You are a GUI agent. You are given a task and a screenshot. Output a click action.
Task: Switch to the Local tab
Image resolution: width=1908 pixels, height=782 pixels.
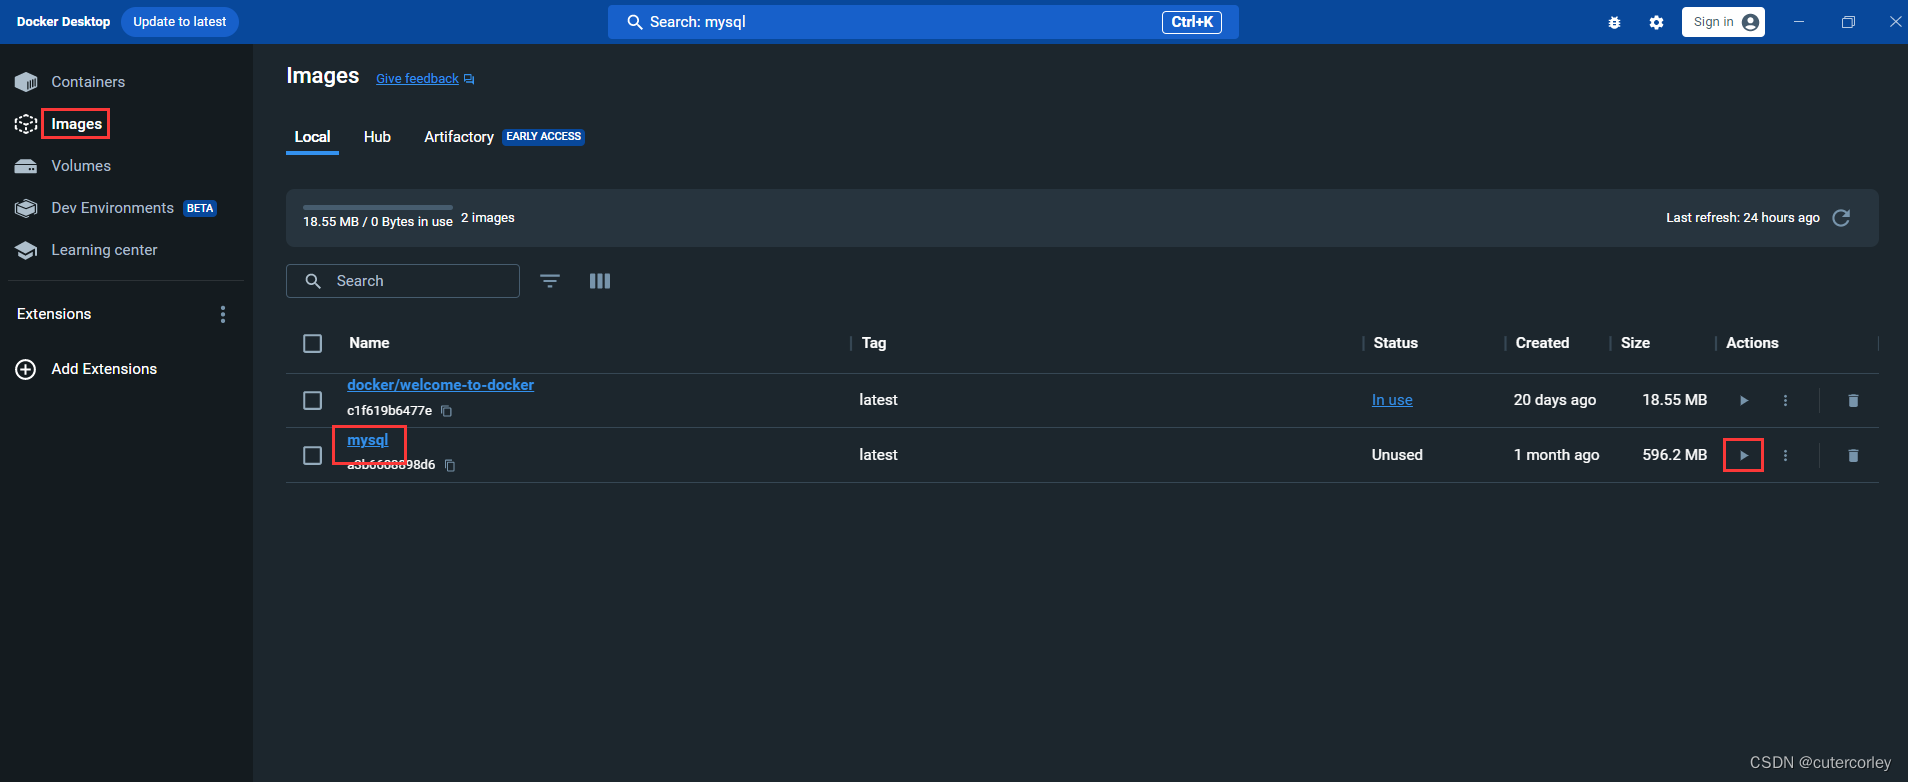point(312,137)
